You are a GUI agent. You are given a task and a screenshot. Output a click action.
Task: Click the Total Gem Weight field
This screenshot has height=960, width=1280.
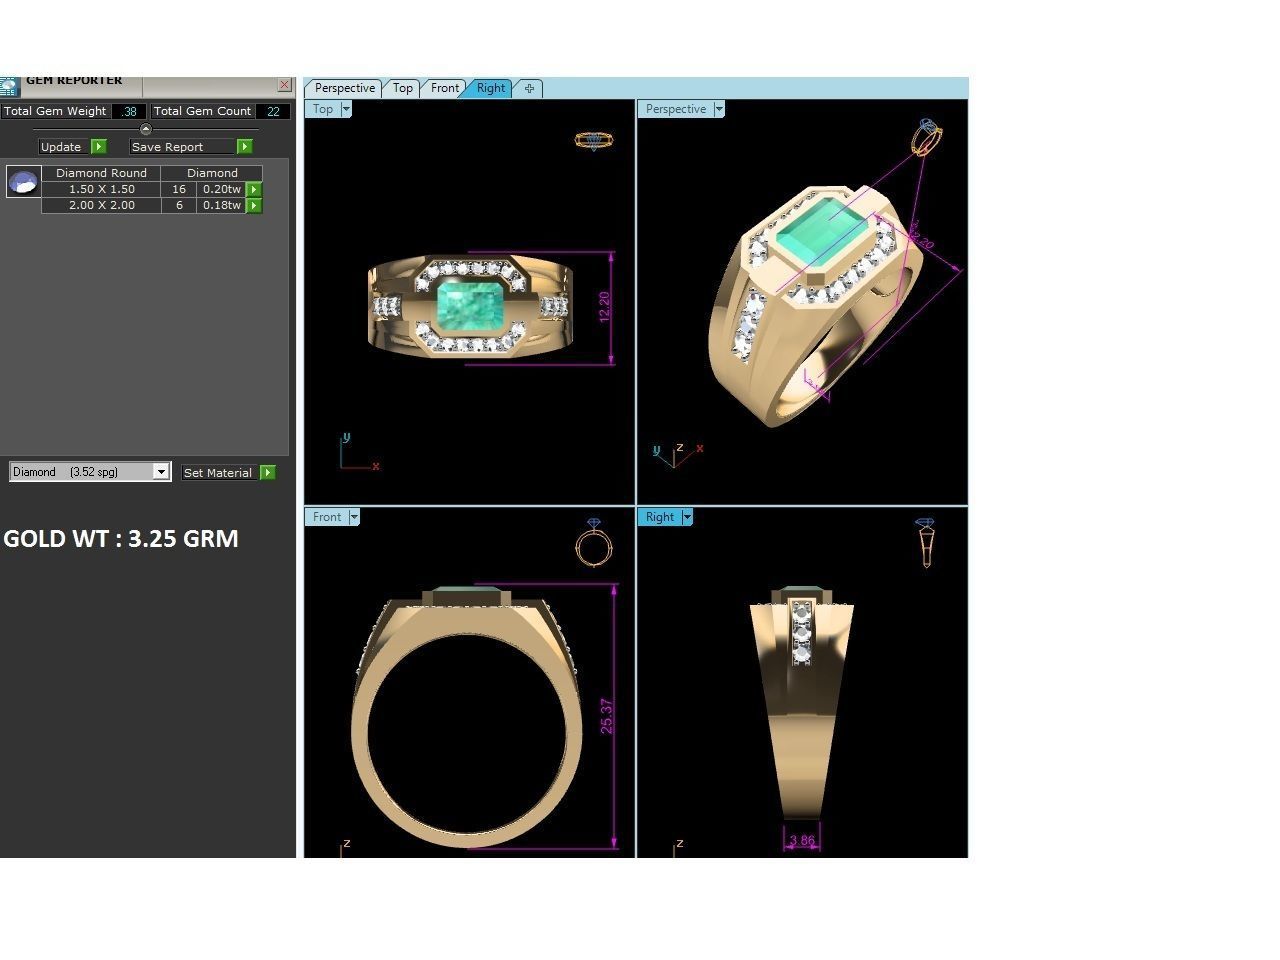[x=129, y=111]
